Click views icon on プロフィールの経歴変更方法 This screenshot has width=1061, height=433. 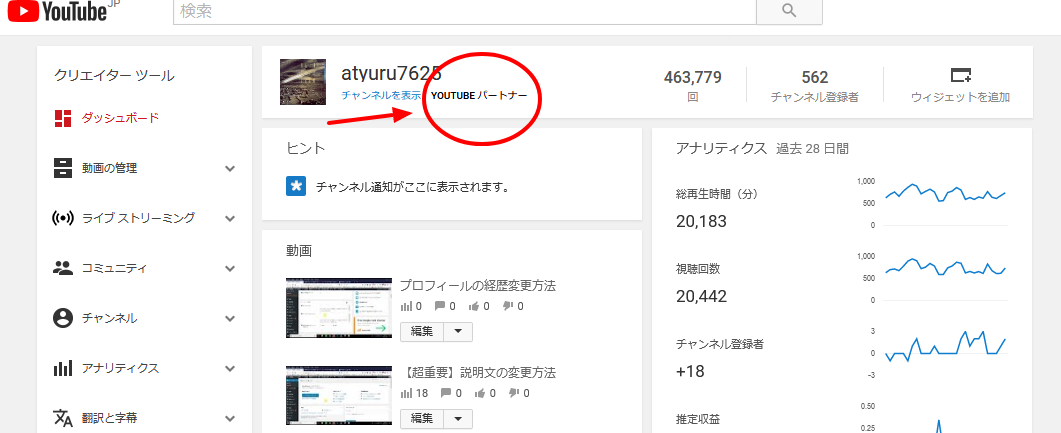tap(406, 306)
